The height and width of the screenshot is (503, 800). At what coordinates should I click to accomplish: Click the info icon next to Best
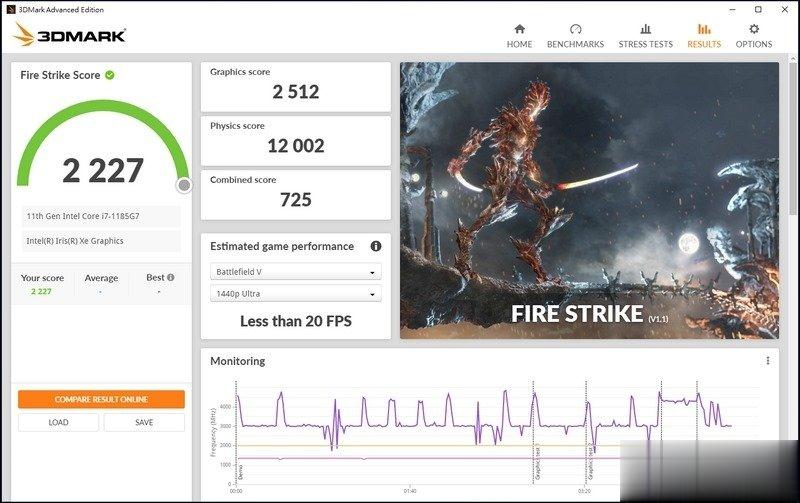pos(171,278)
